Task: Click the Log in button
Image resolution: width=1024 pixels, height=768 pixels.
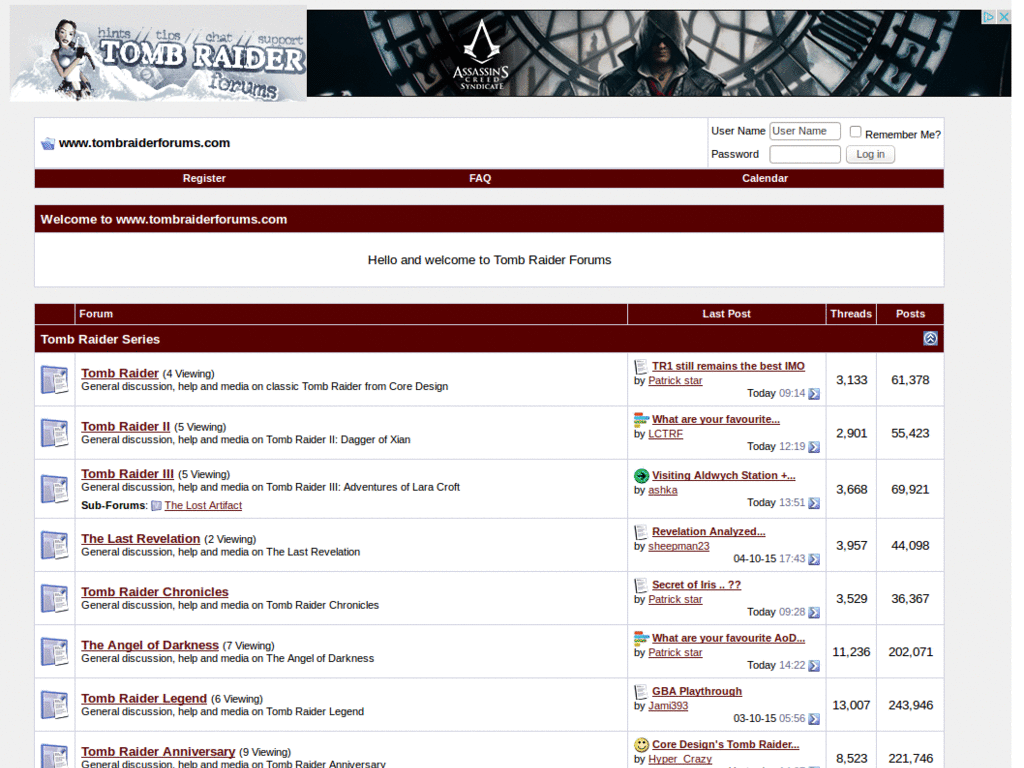Action: [870, 154]
